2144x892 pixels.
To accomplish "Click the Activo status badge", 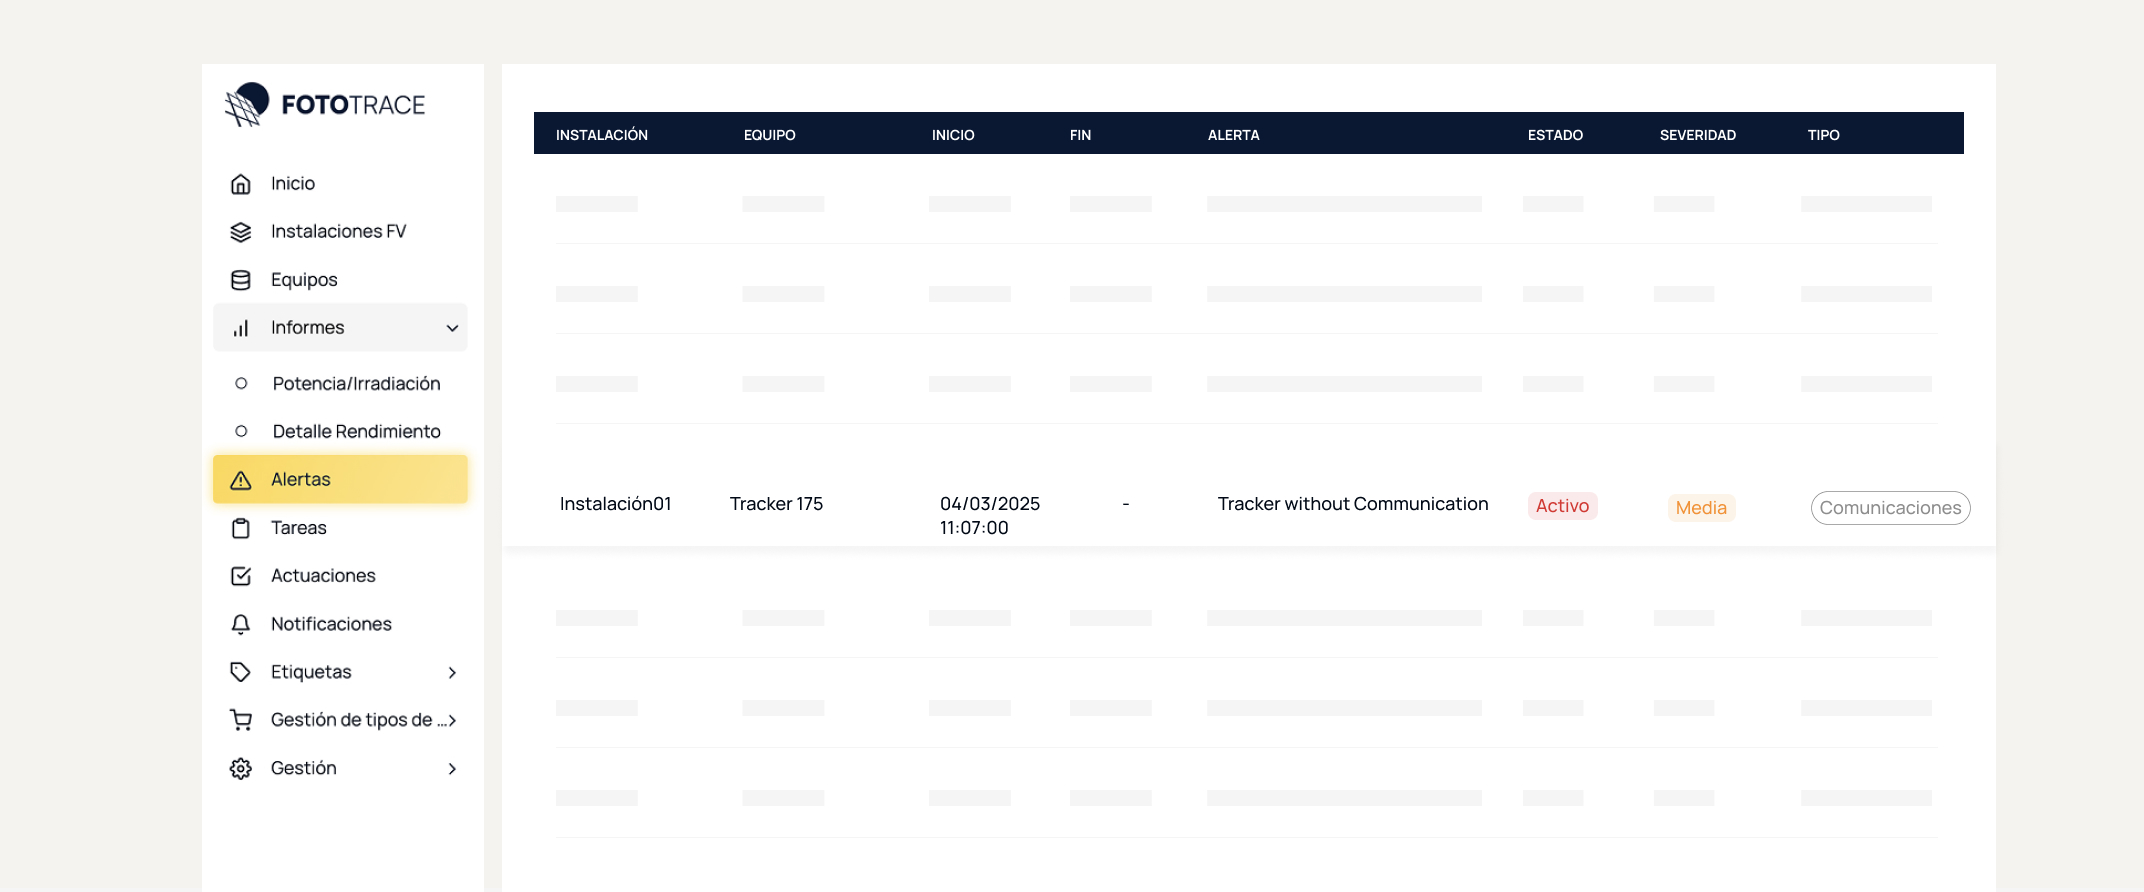I will (x=1562, y=506).
